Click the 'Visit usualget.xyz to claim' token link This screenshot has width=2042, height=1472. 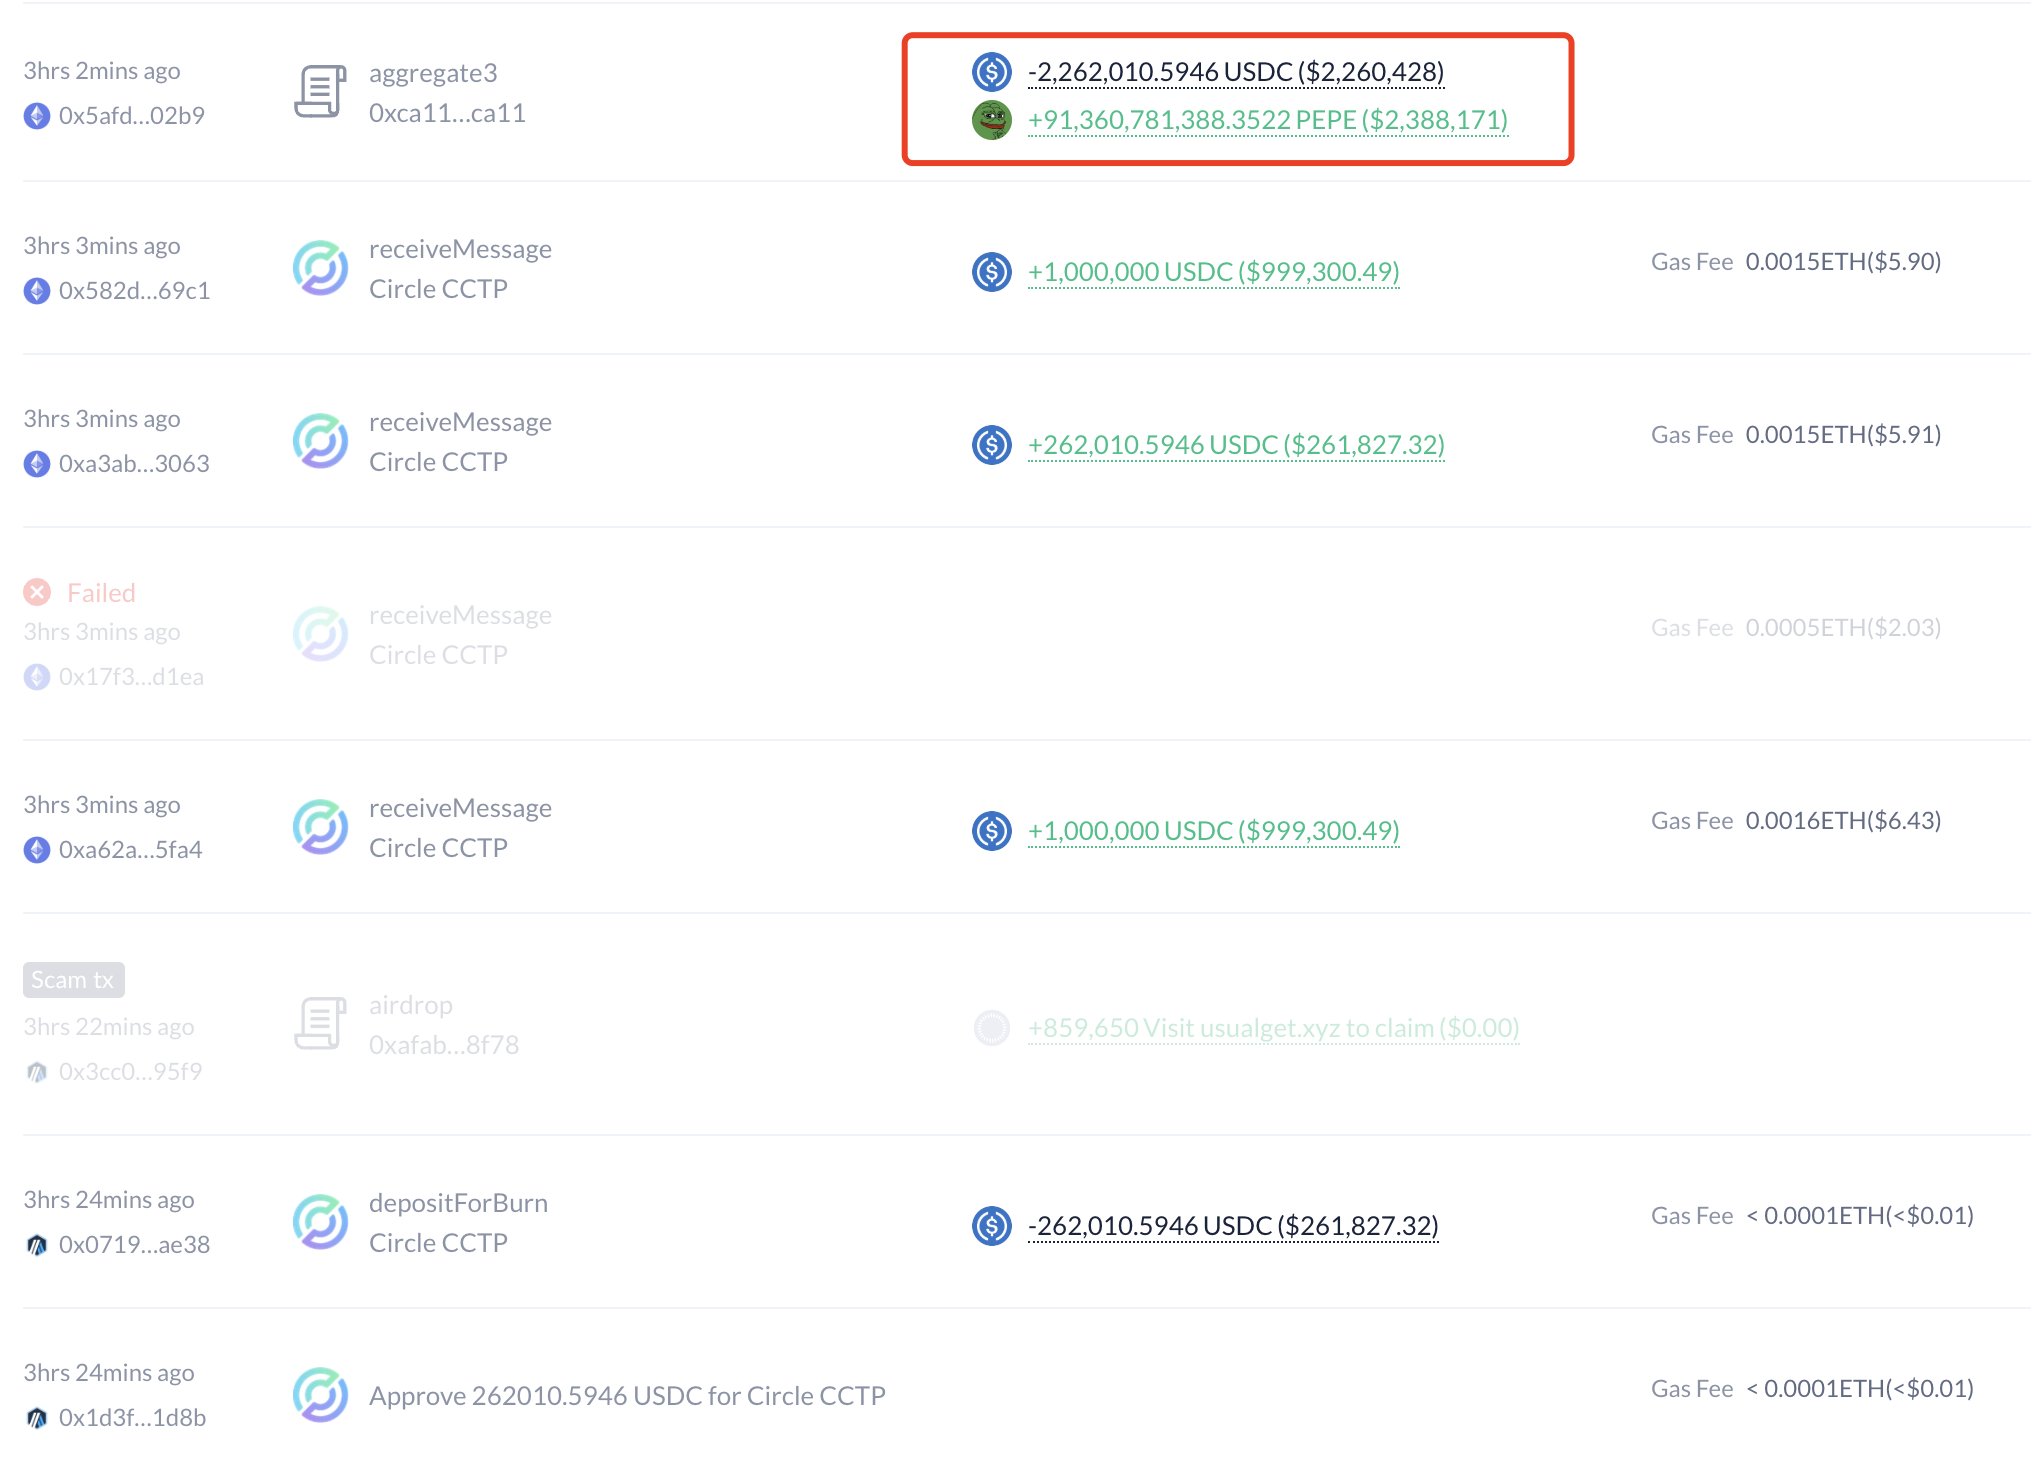[1273, 1028]
